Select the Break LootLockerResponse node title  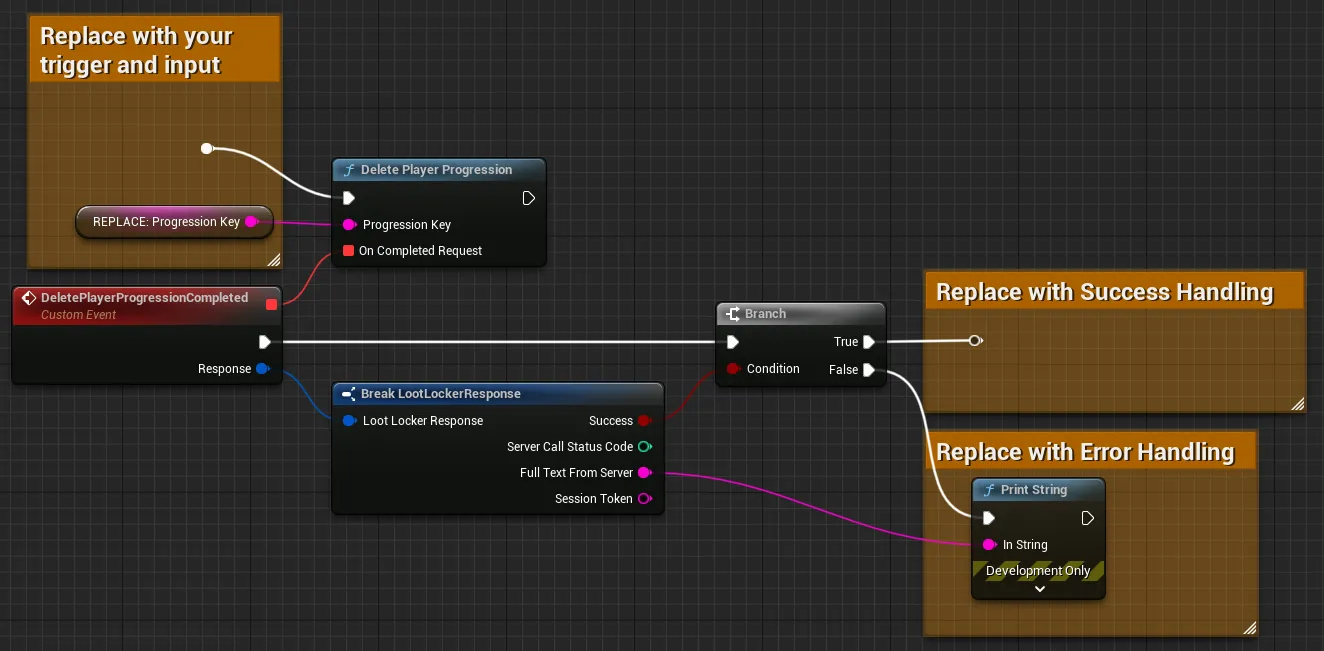(x=441, y=394)
